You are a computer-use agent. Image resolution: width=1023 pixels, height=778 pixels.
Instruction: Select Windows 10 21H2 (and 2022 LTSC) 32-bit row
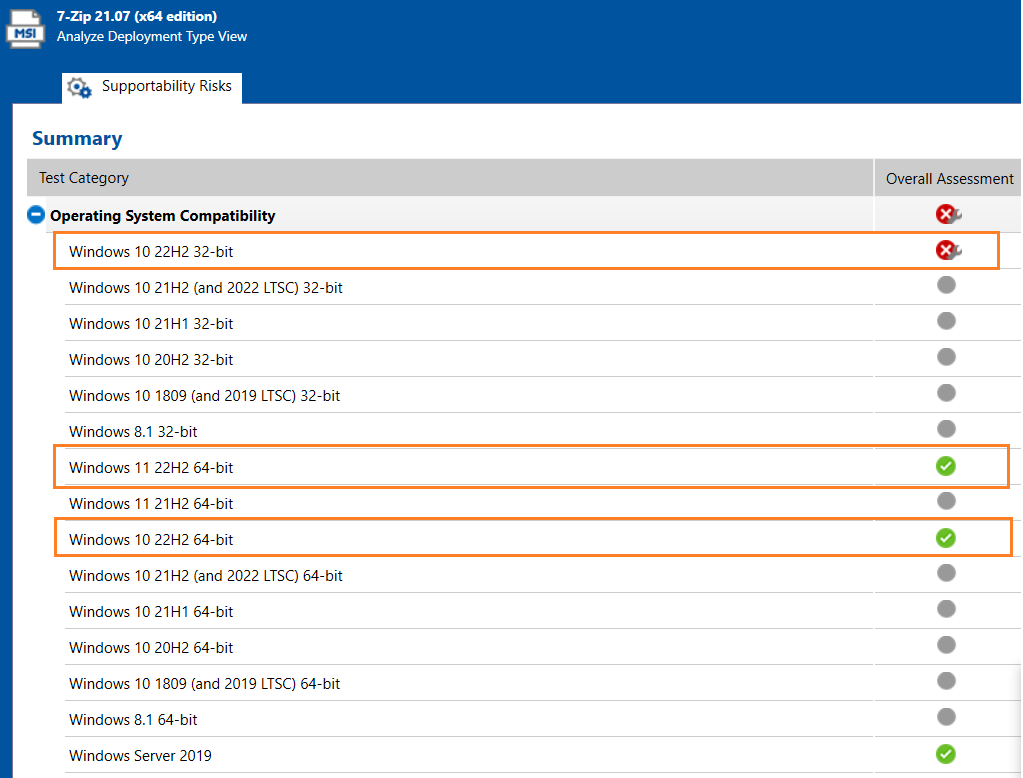pyautogui.click(x=205, y=288)
